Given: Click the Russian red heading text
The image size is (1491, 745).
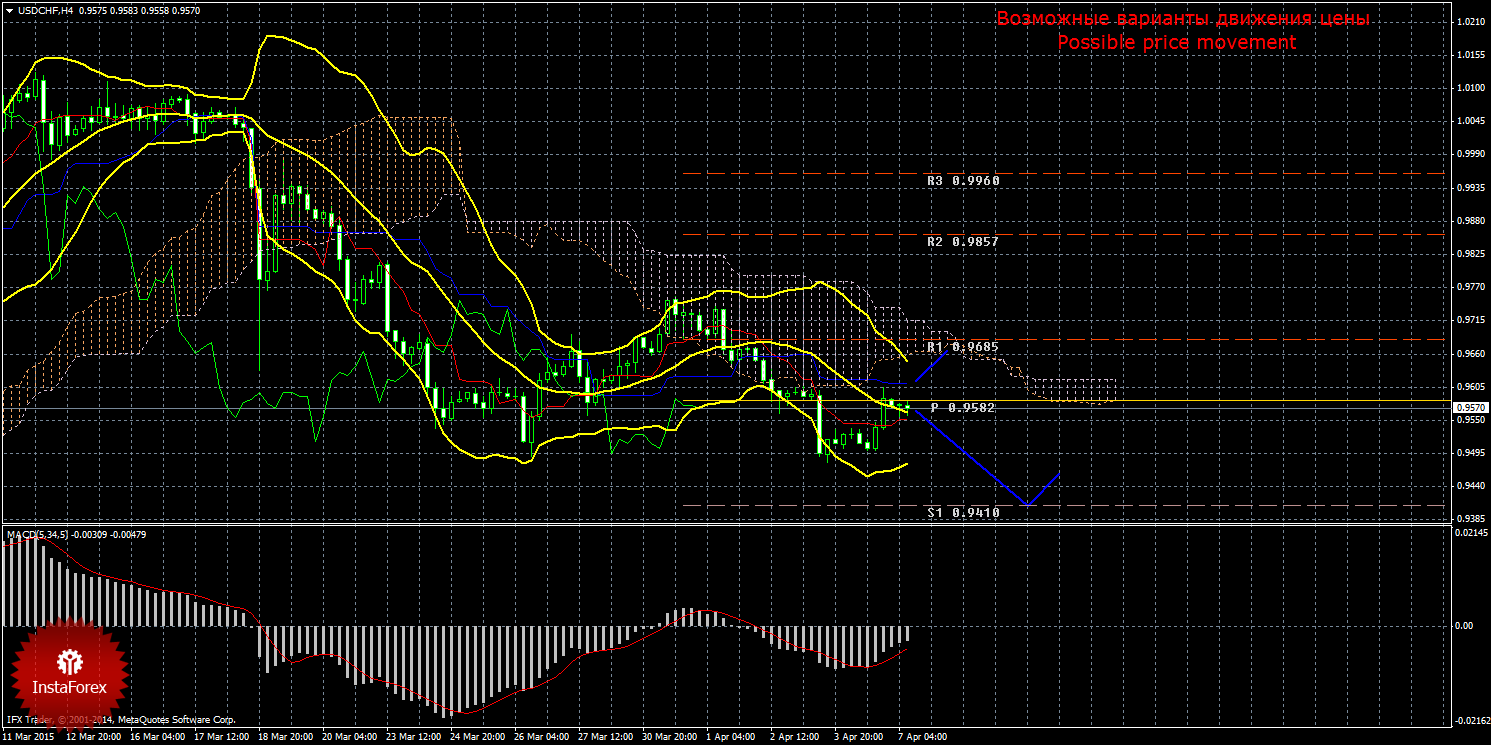Looking at the screenshot, I should click(x=1183, y=20).
